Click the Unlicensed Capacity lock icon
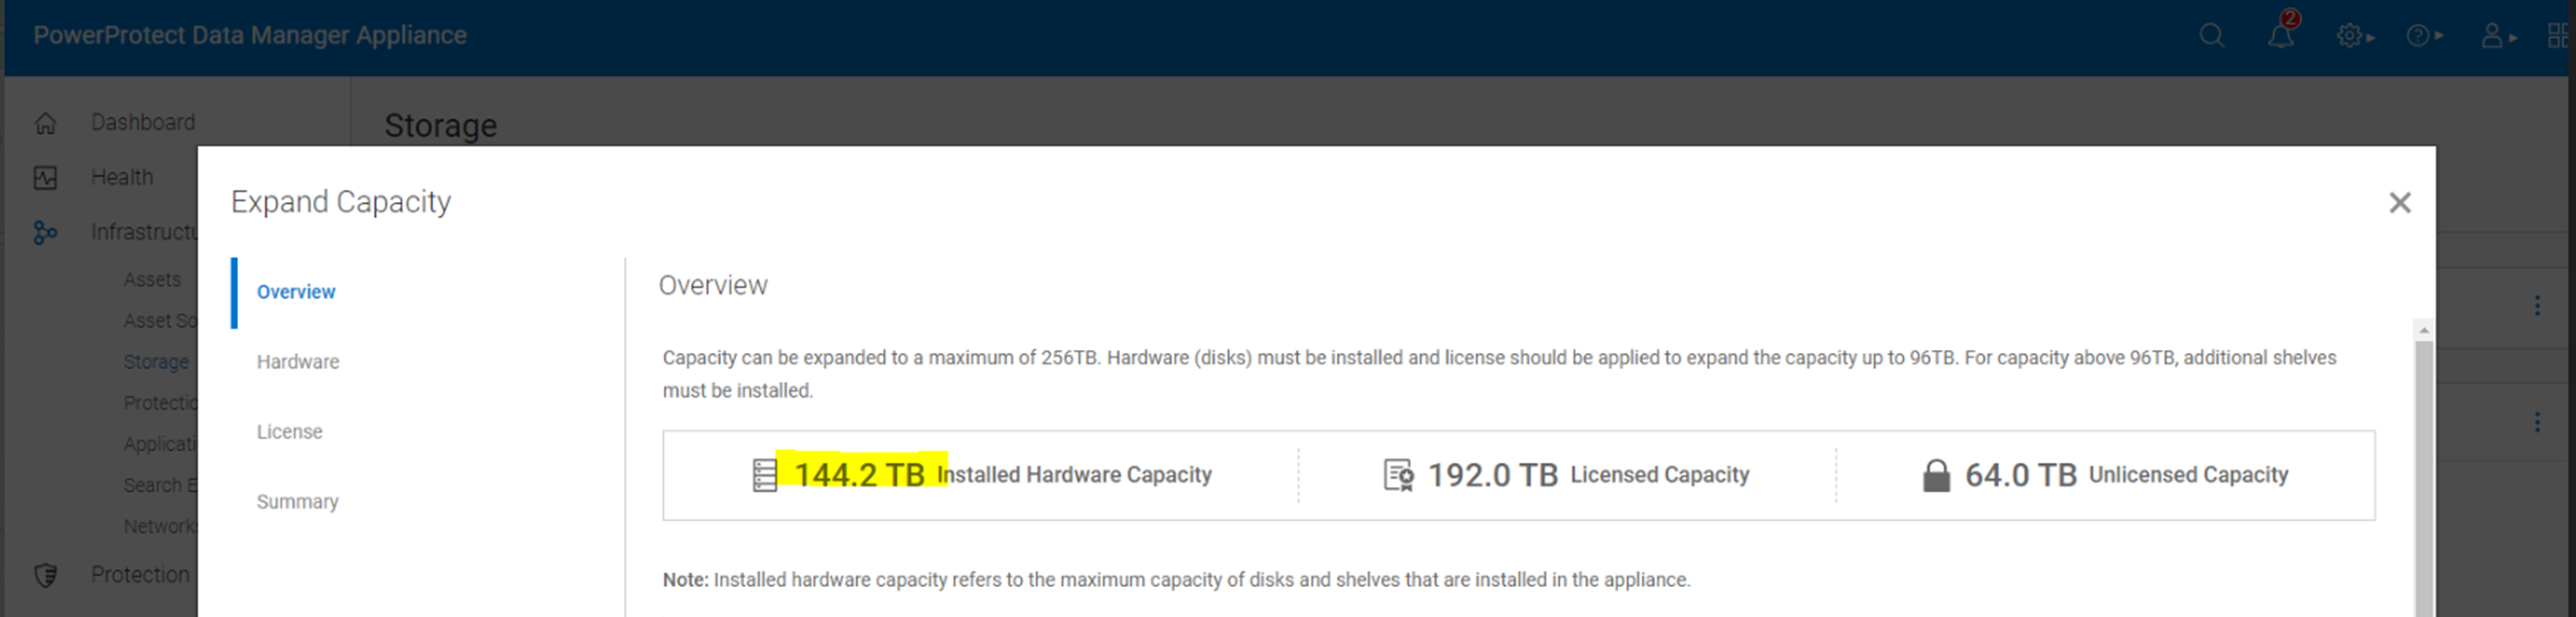The height and width of the screenshot is (617, 2576). tap(1936, 475)
